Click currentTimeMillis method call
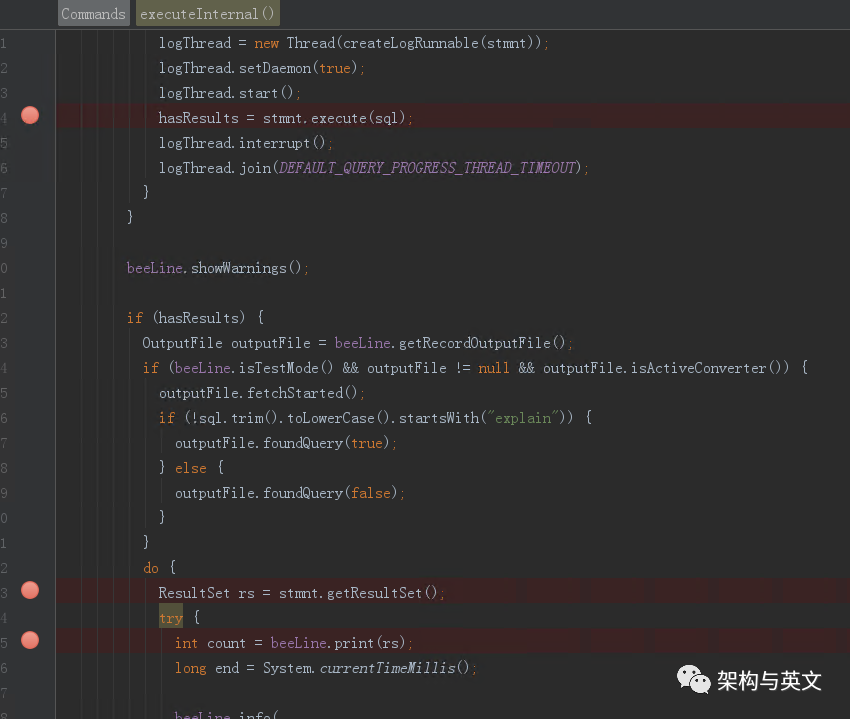Viewport: 850px width, 719px height. (387, 668)
